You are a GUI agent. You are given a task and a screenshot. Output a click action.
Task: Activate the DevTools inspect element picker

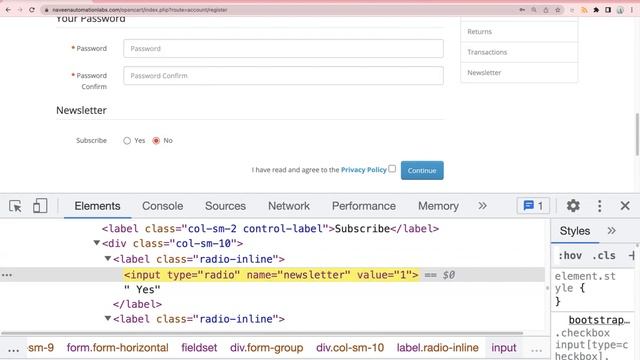pos(16,206)
